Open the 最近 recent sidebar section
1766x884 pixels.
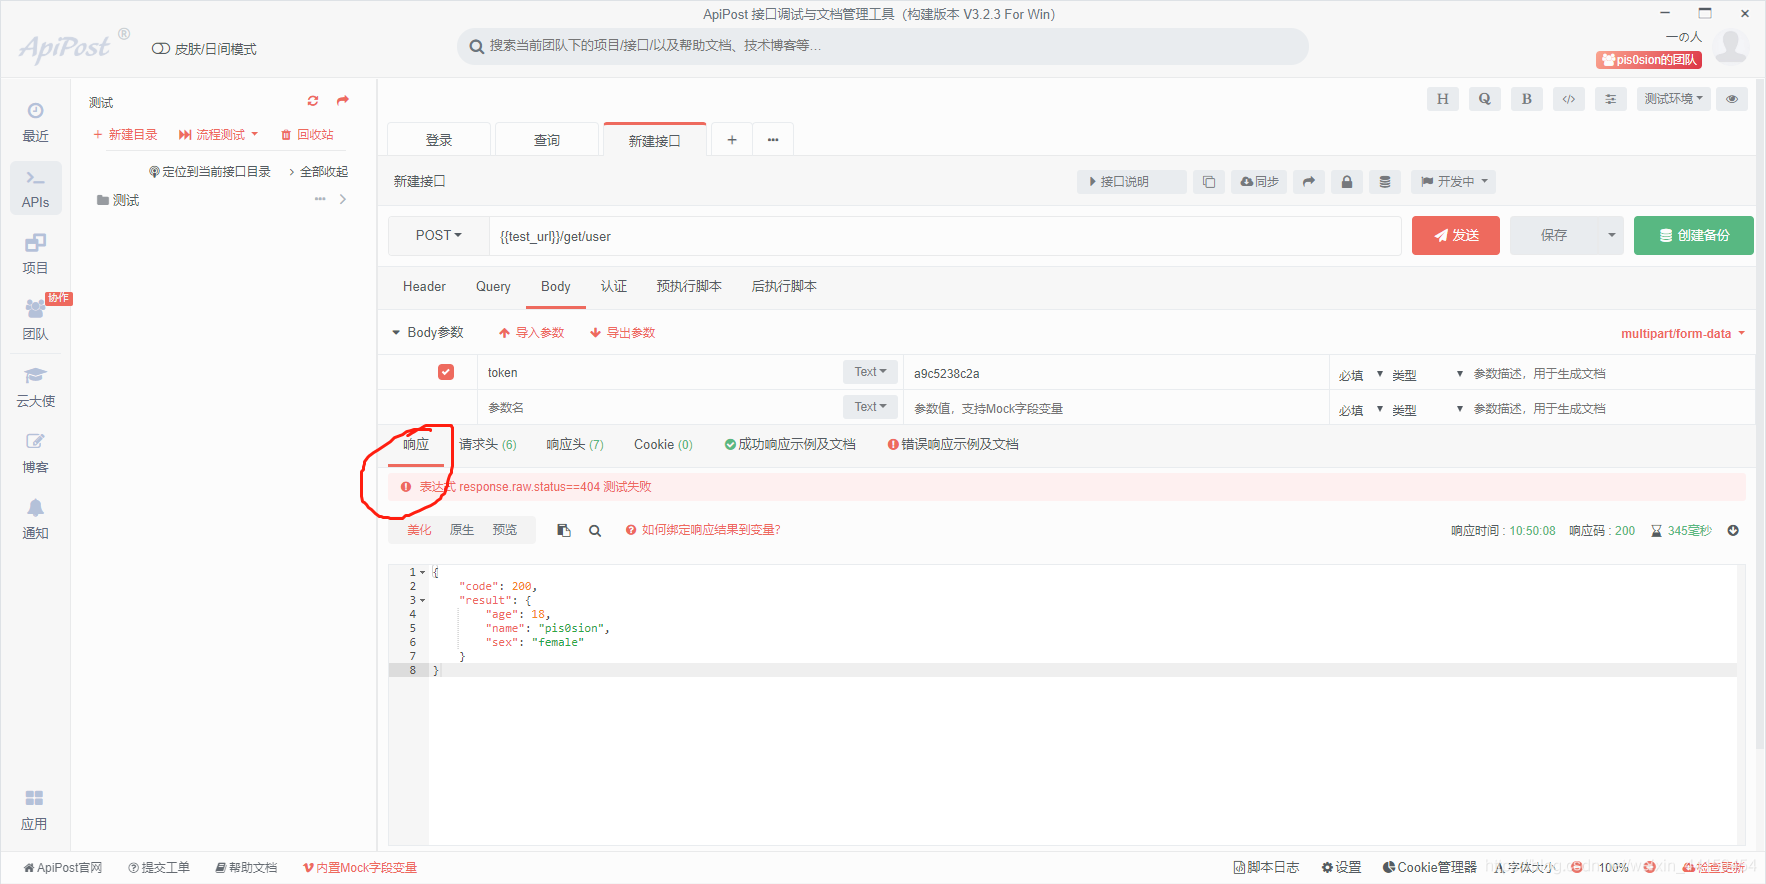coord(35,122)
